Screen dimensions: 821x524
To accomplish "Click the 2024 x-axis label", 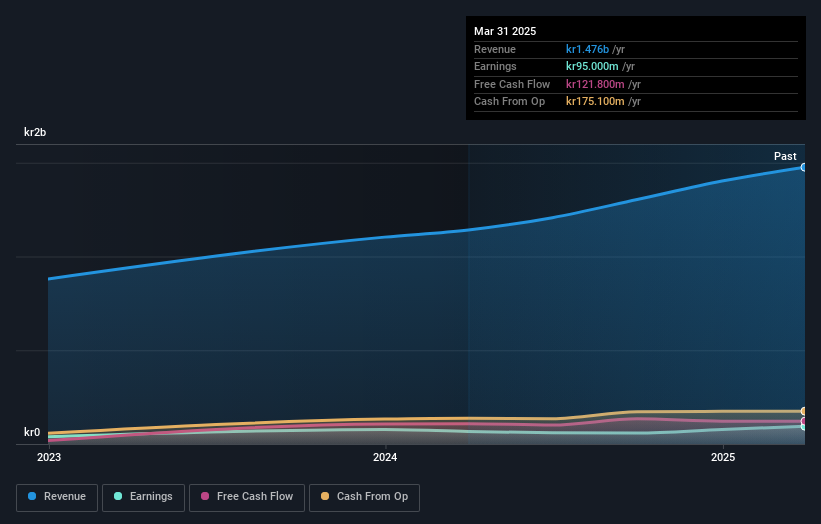I will 385,458.
